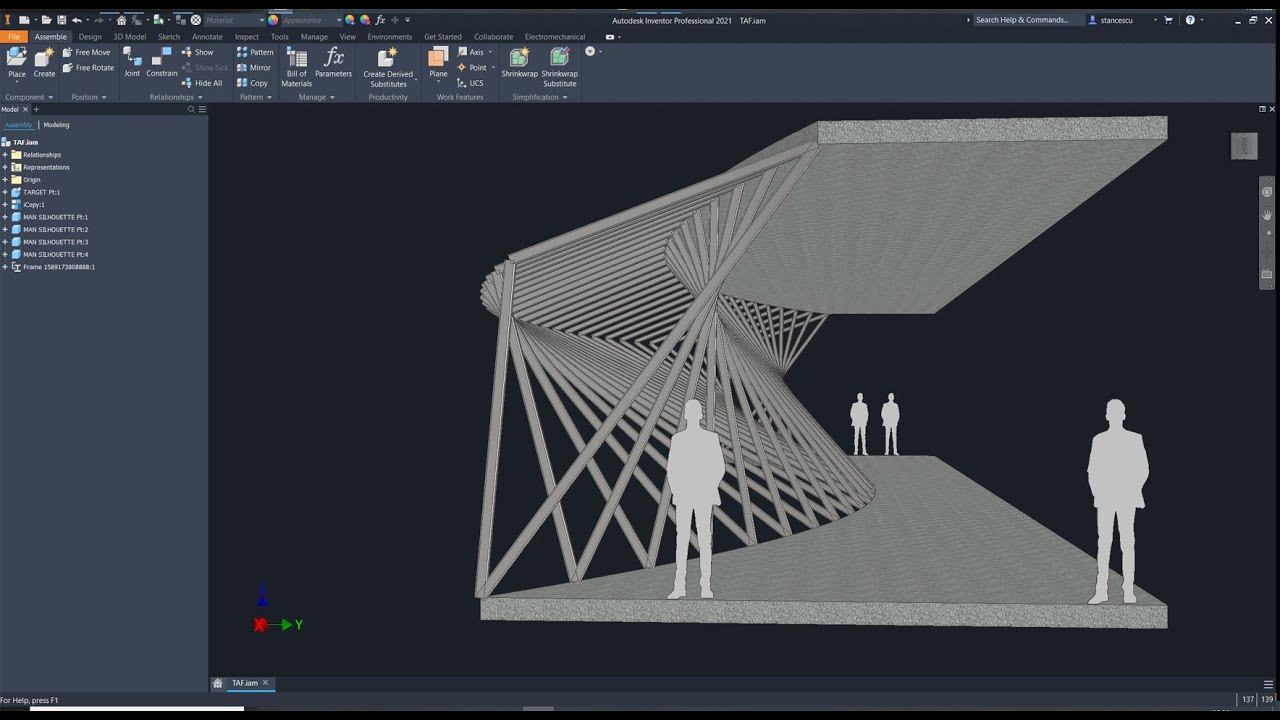
Task: Switch to Modeling browser view
Action: (56, 125)
